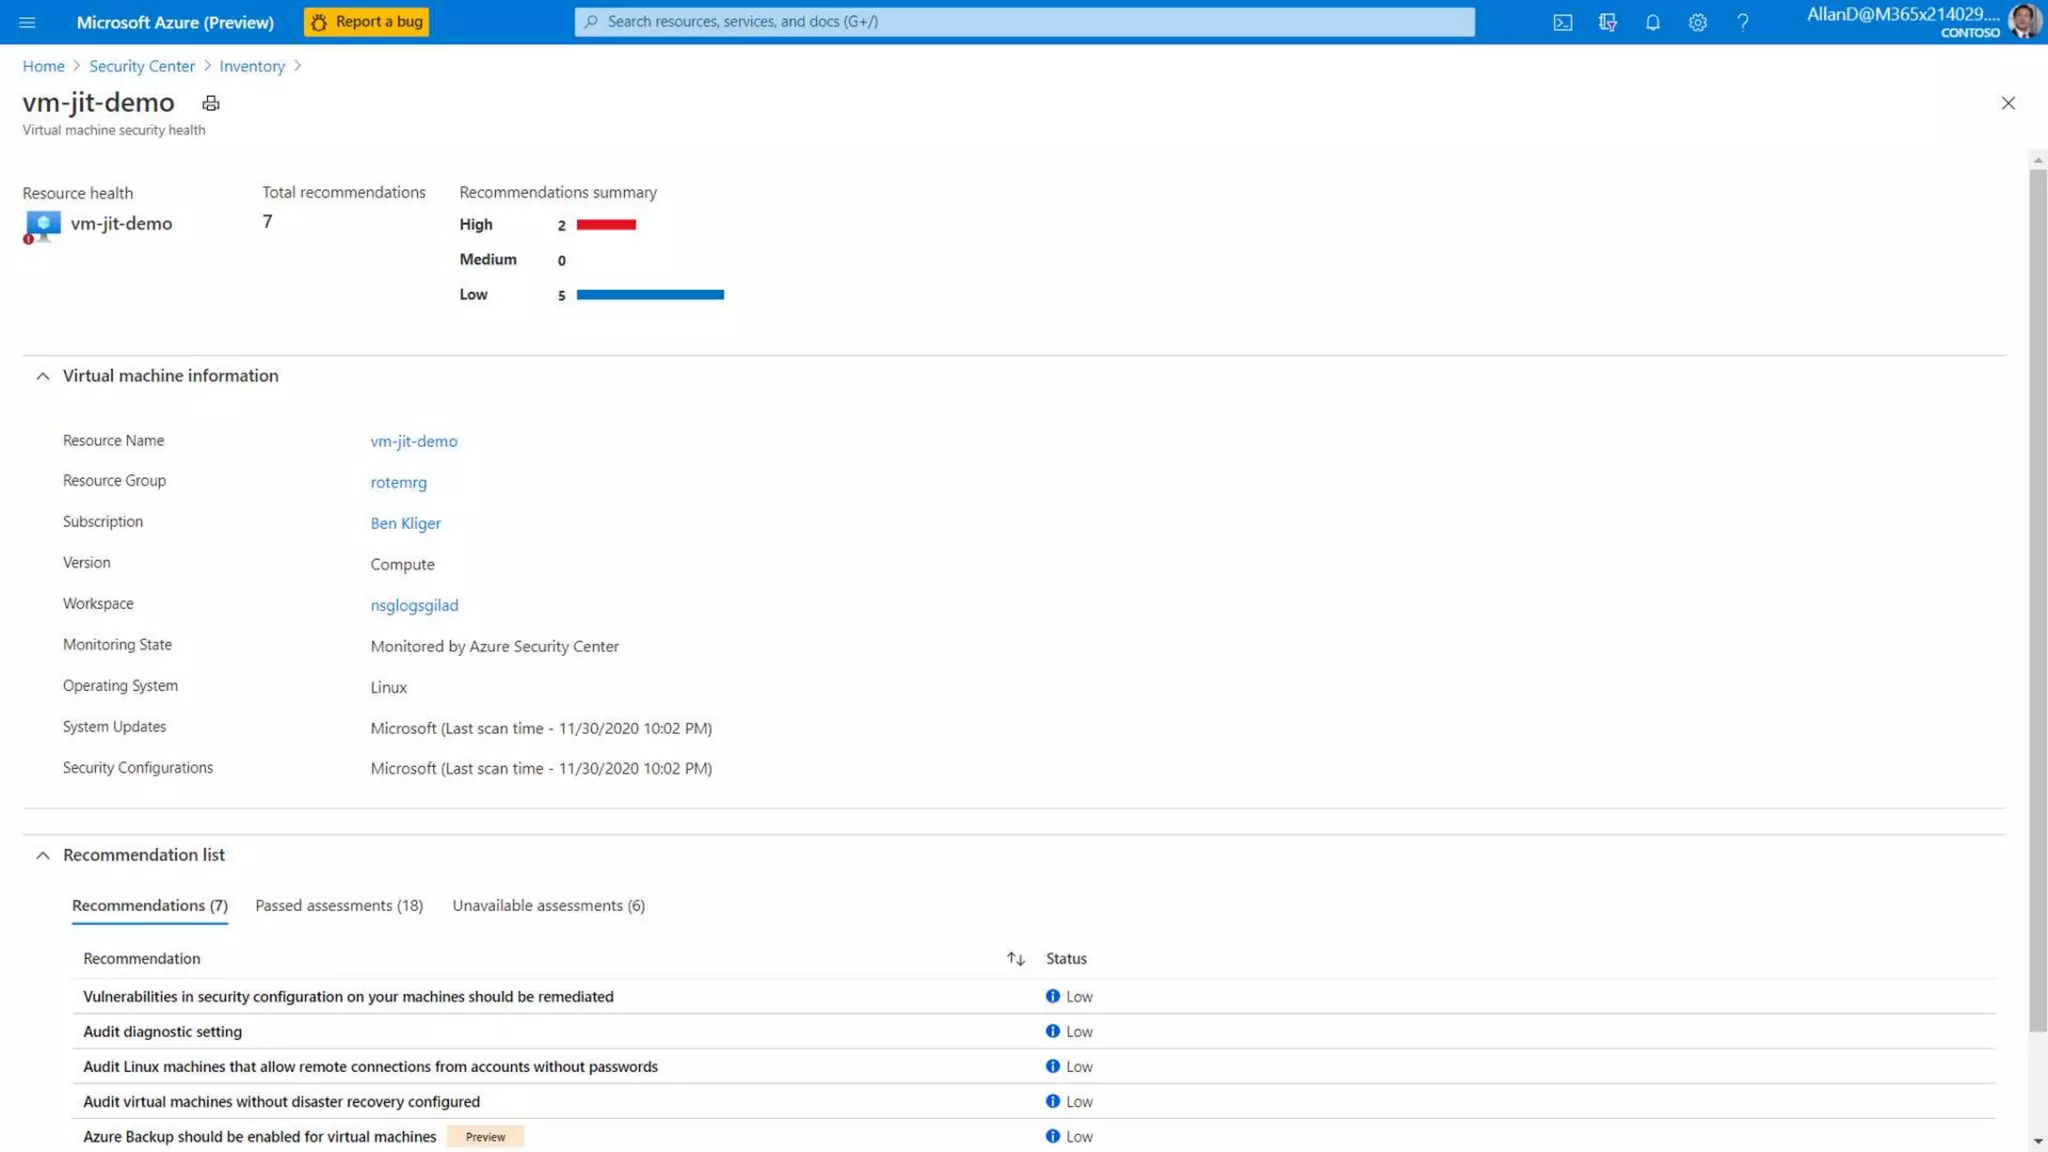
Task: Click the red High severity bar
Action: [606, 224]
